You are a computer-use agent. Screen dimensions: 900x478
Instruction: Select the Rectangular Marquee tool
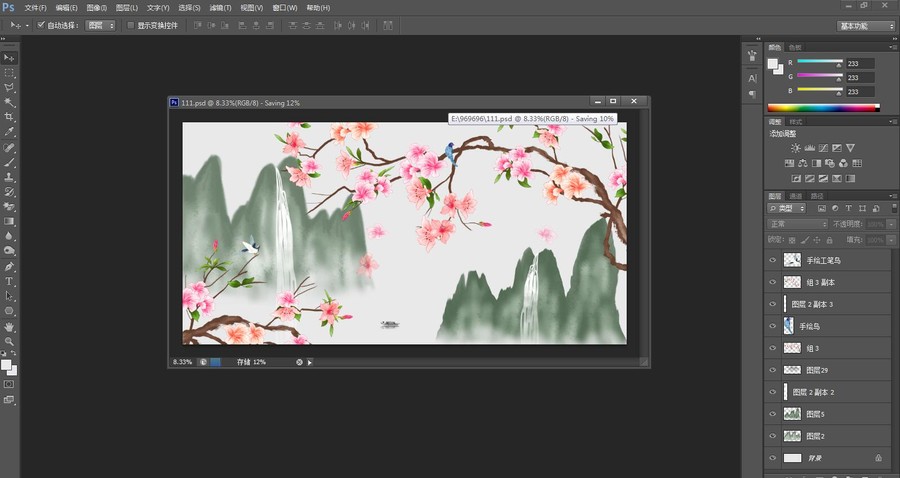tap(9, 73)
